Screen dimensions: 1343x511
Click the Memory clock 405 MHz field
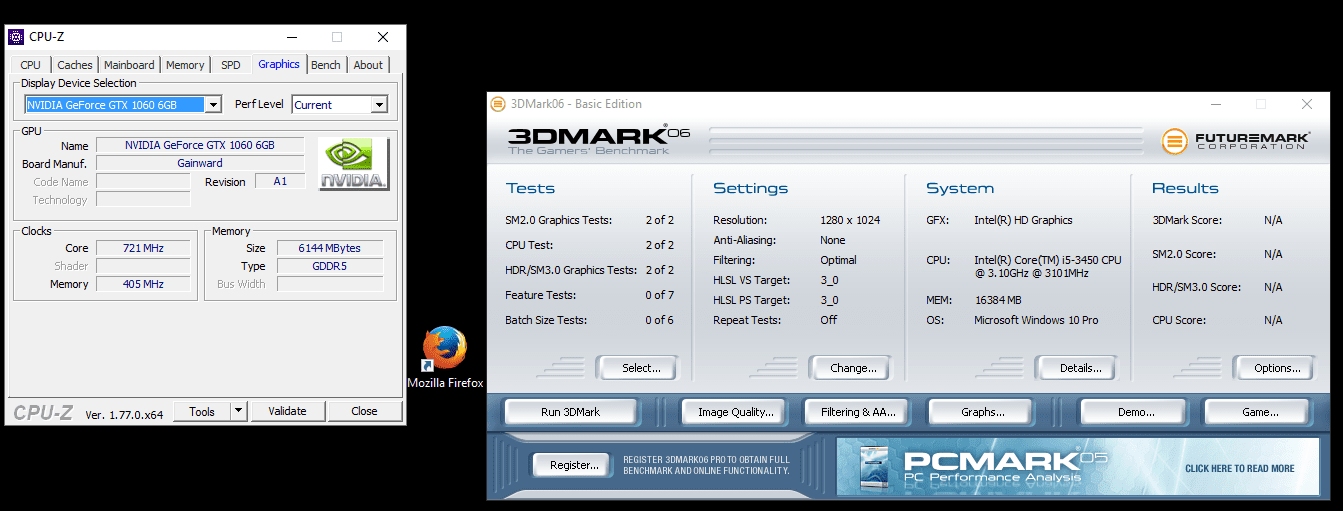[x=143, y=284]
